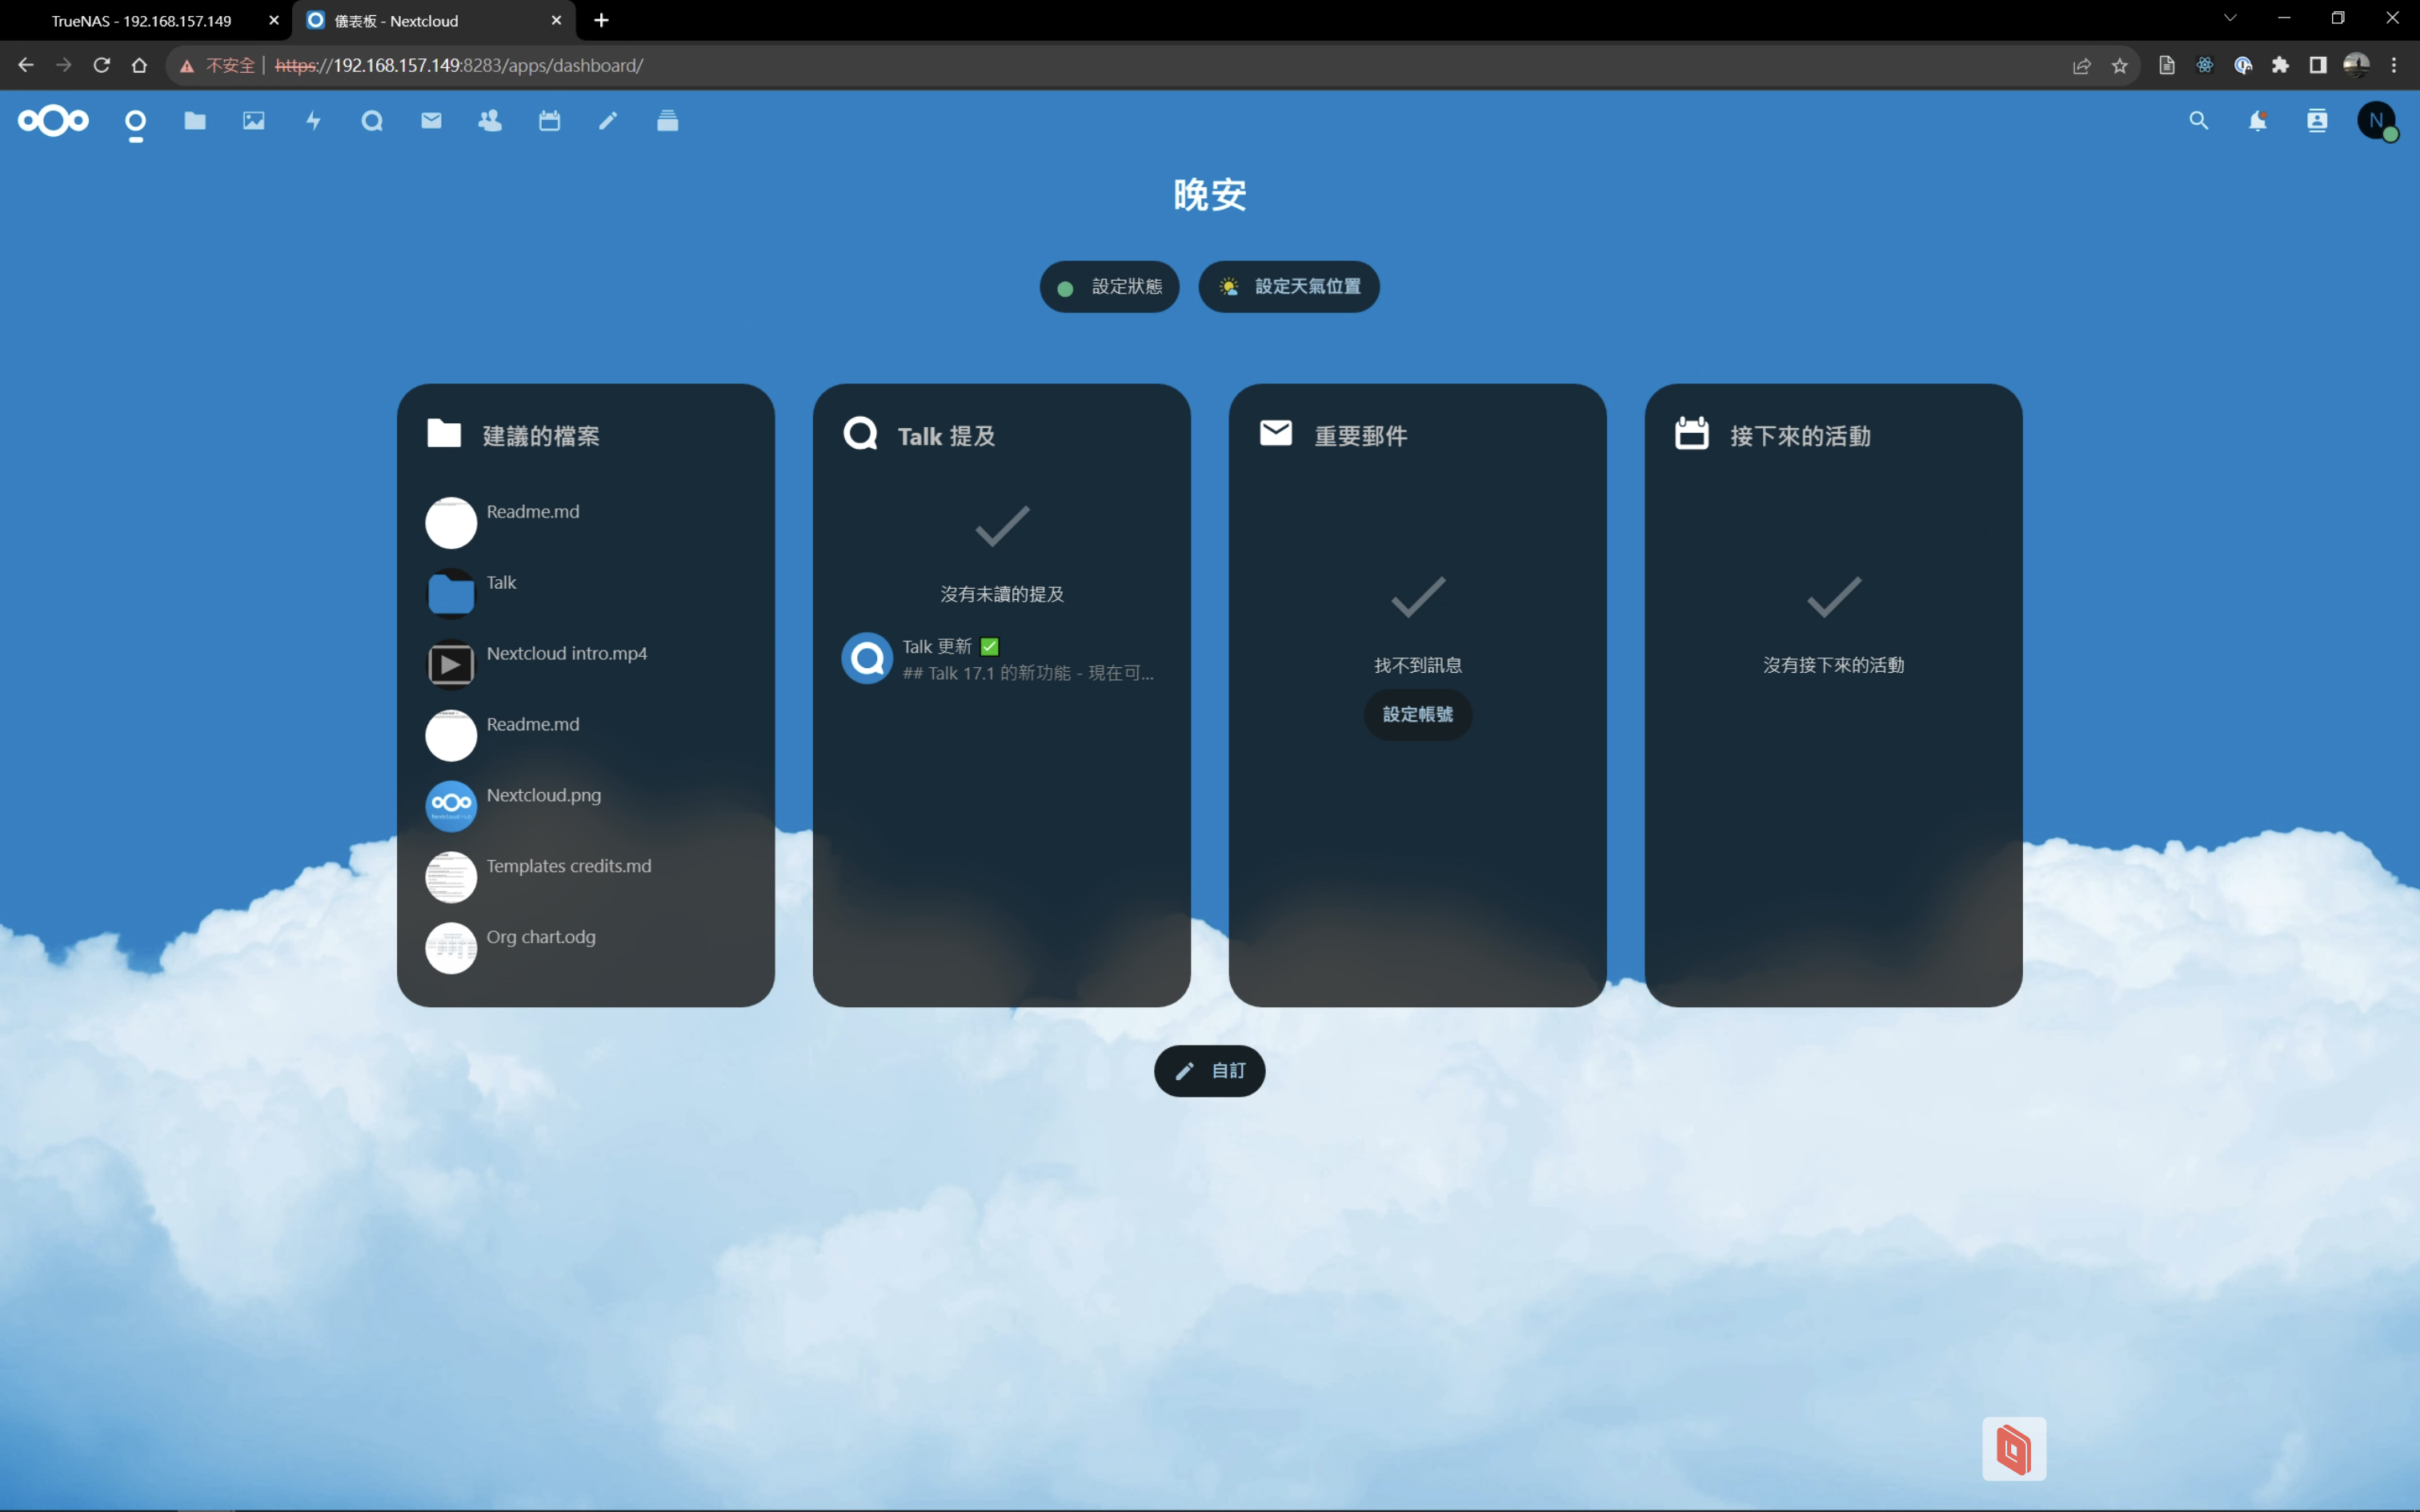Open the Nextcloud intro.mp4 file entry
The width and height of the screenshot is (2420, 1512).
(x=566, y=654)
